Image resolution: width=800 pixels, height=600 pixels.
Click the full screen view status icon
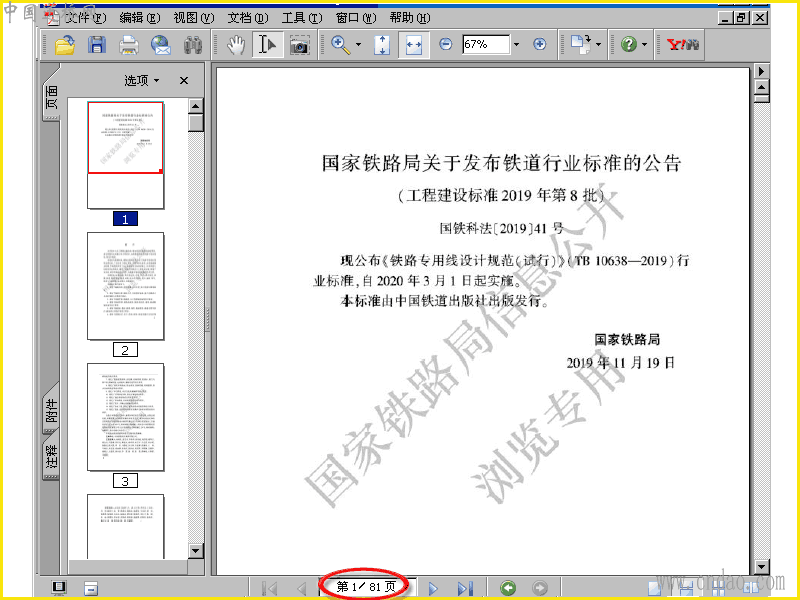pos(59,587)
